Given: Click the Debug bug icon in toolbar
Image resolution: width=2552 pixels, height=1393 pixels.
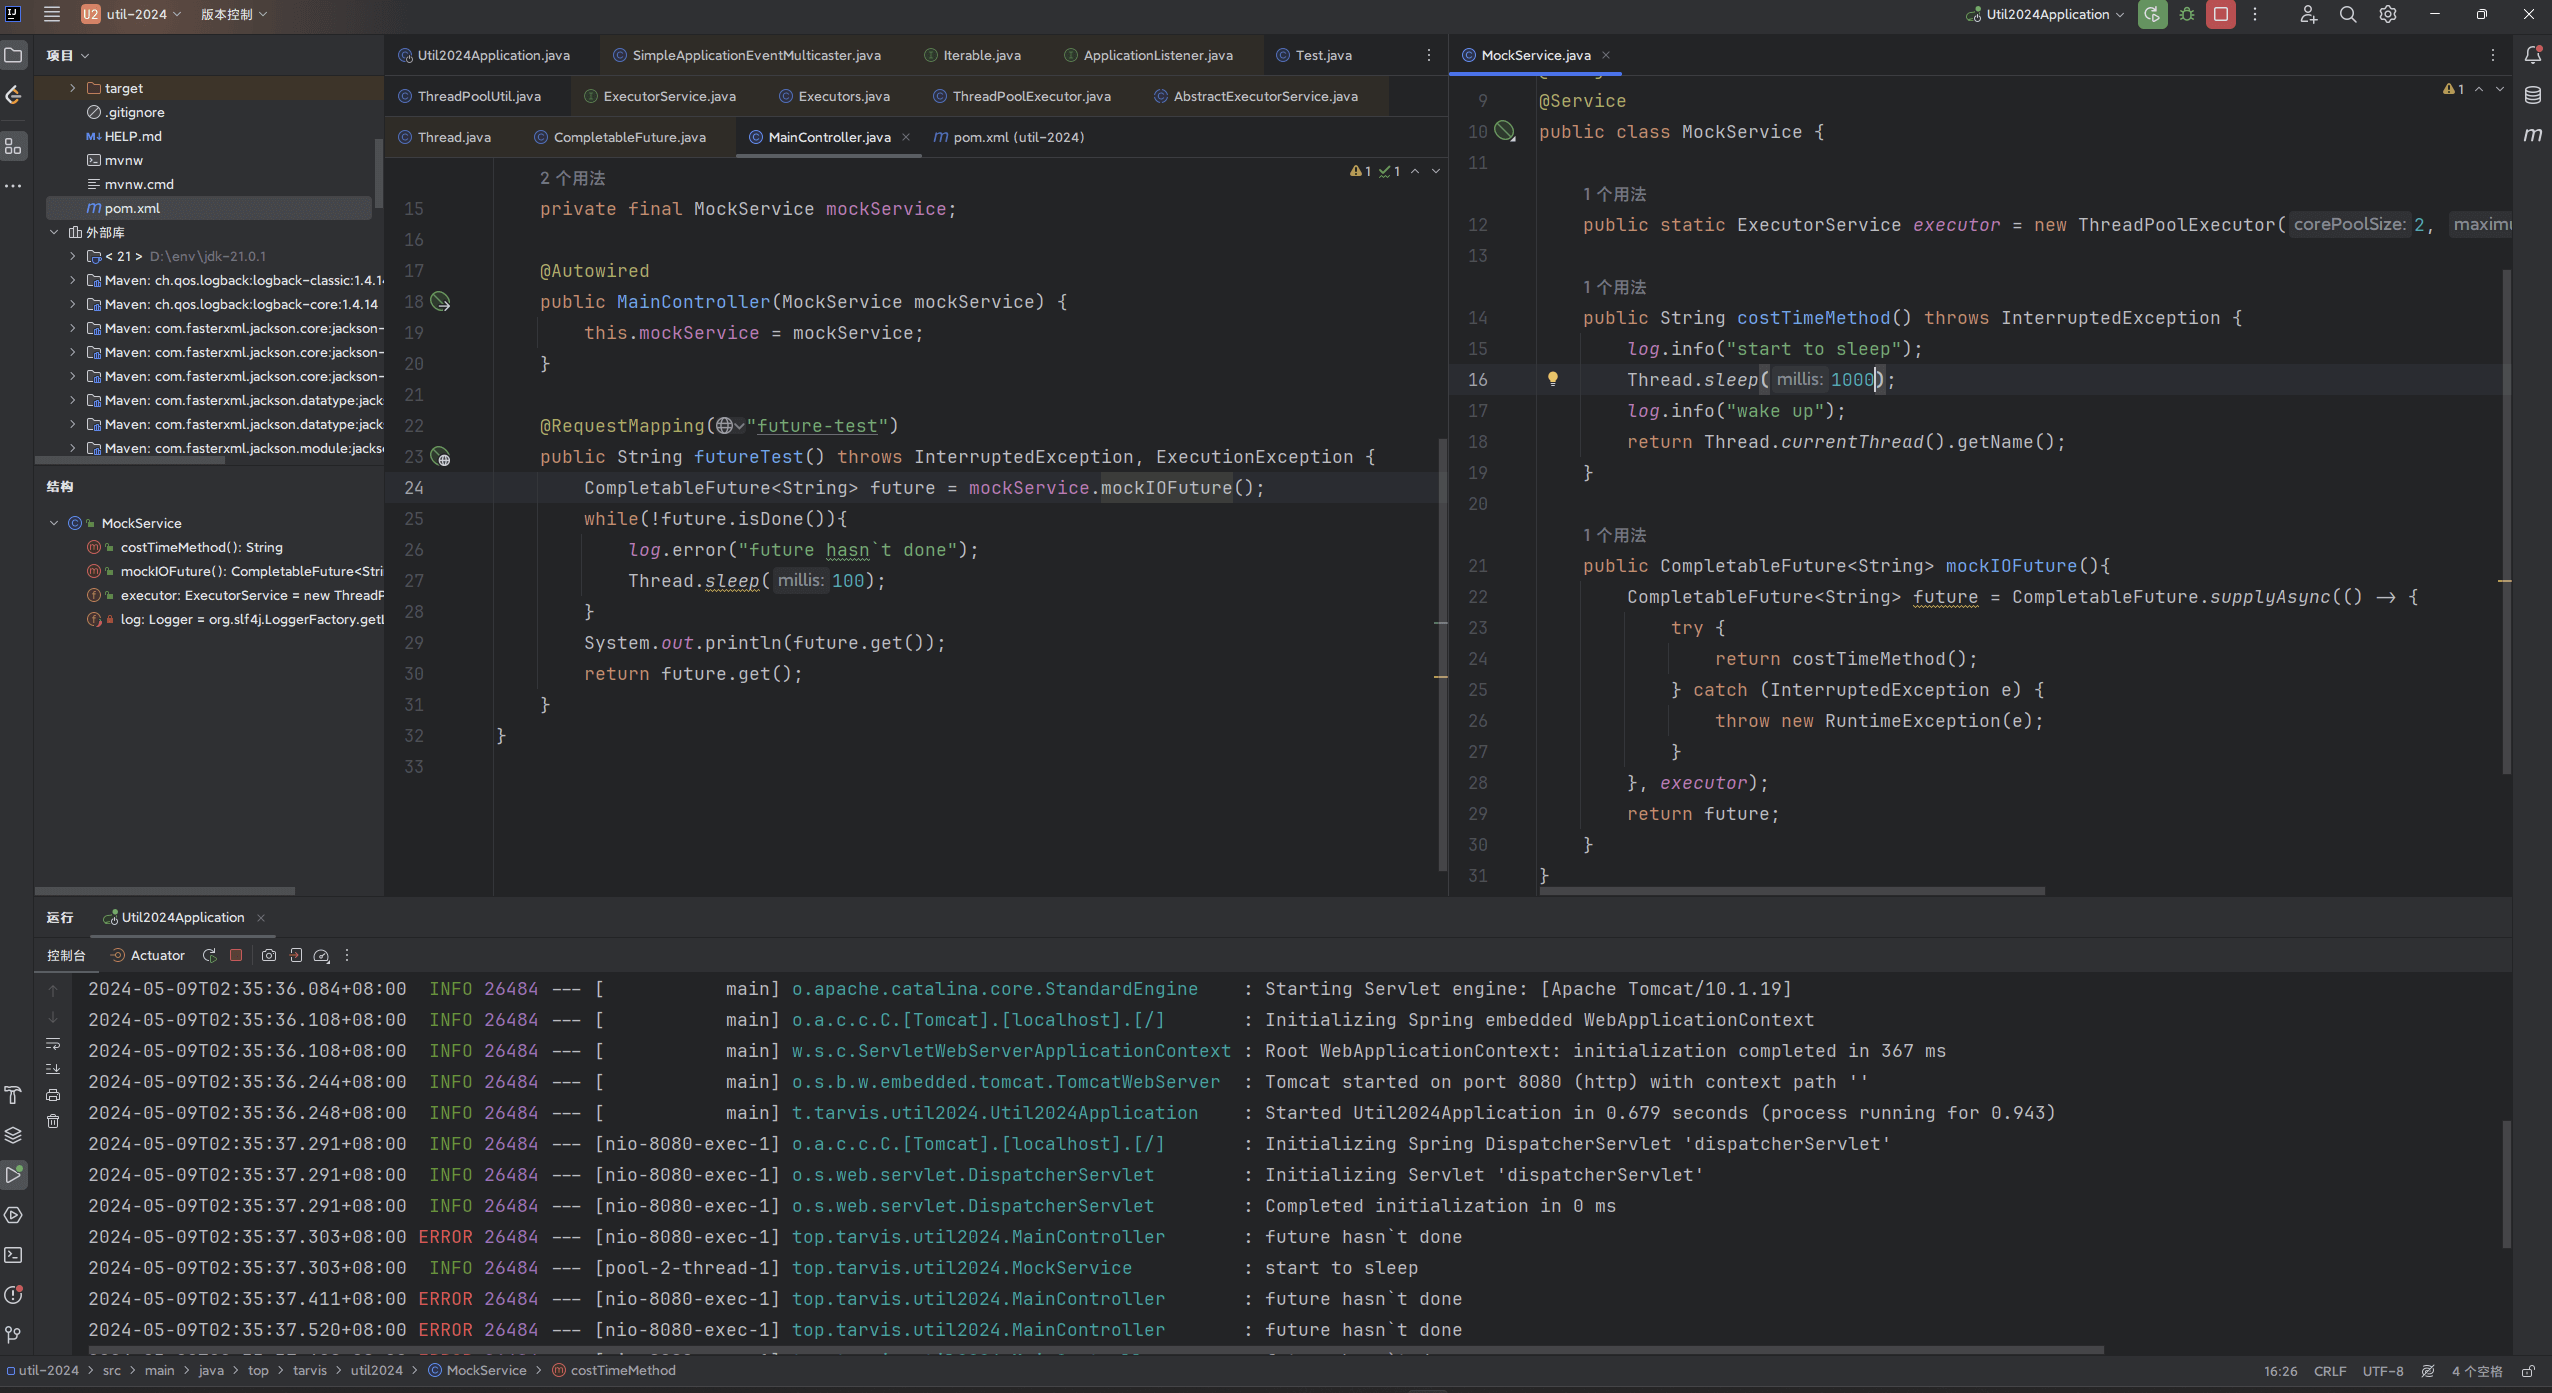Looking at the screenshot, I should tap(2187, 14).
